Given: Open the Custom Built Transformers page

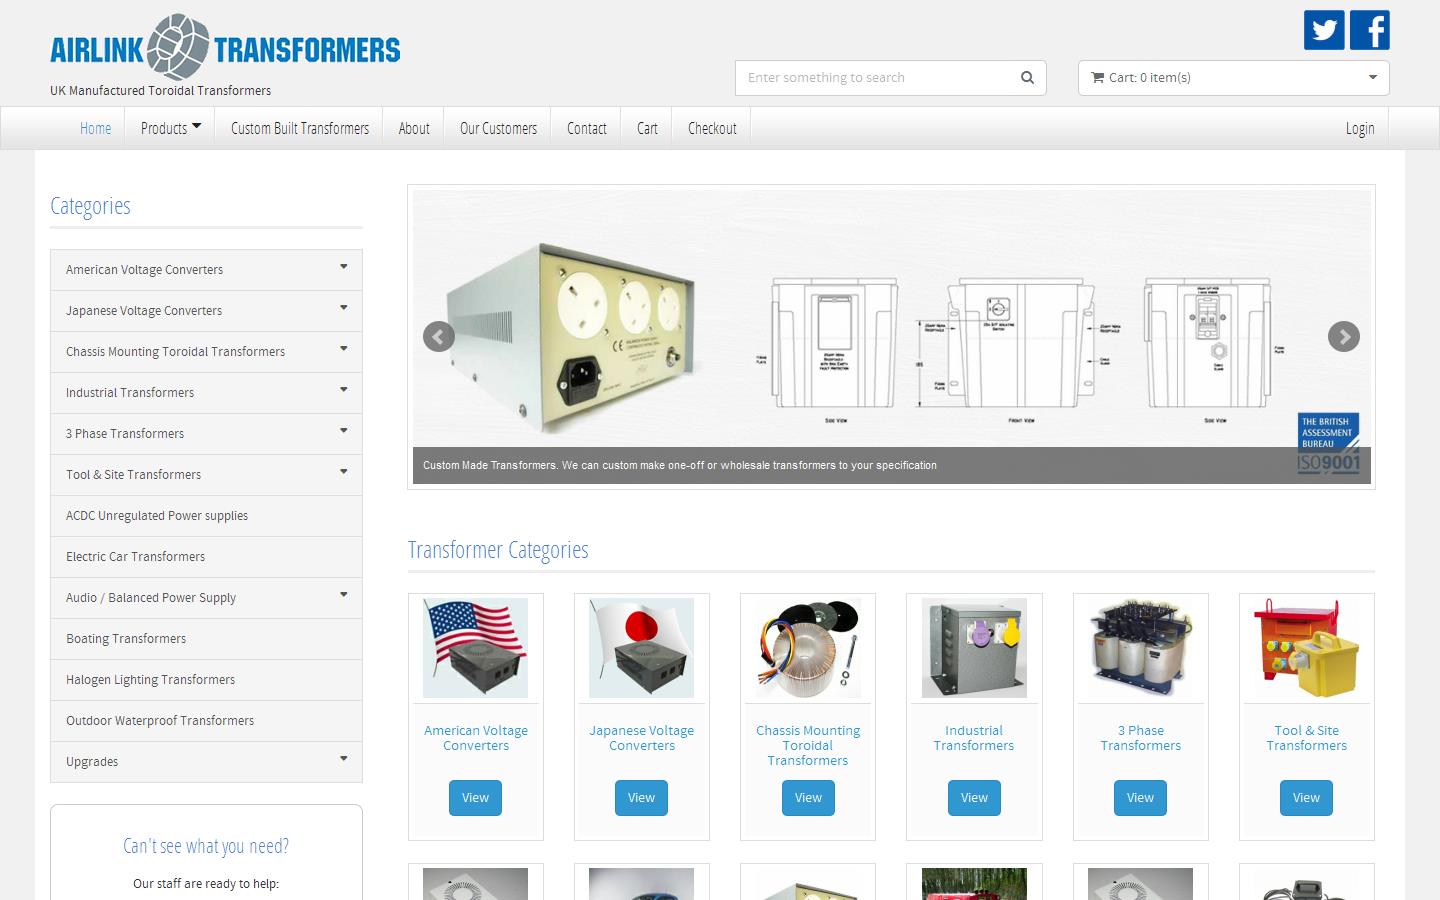Looking at the screenshot, I should coord(298,127).
